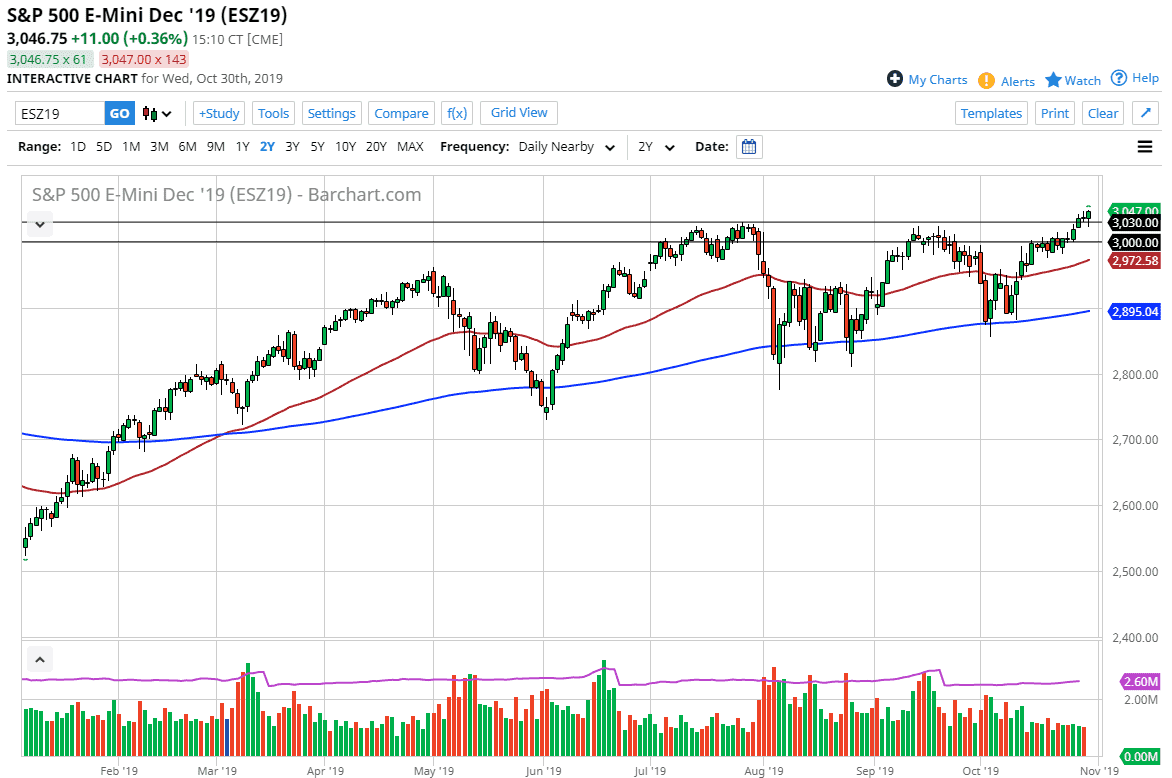Screen dimensions: 1172x778
Task: Open the Tools menu
Action: point(273,113)
